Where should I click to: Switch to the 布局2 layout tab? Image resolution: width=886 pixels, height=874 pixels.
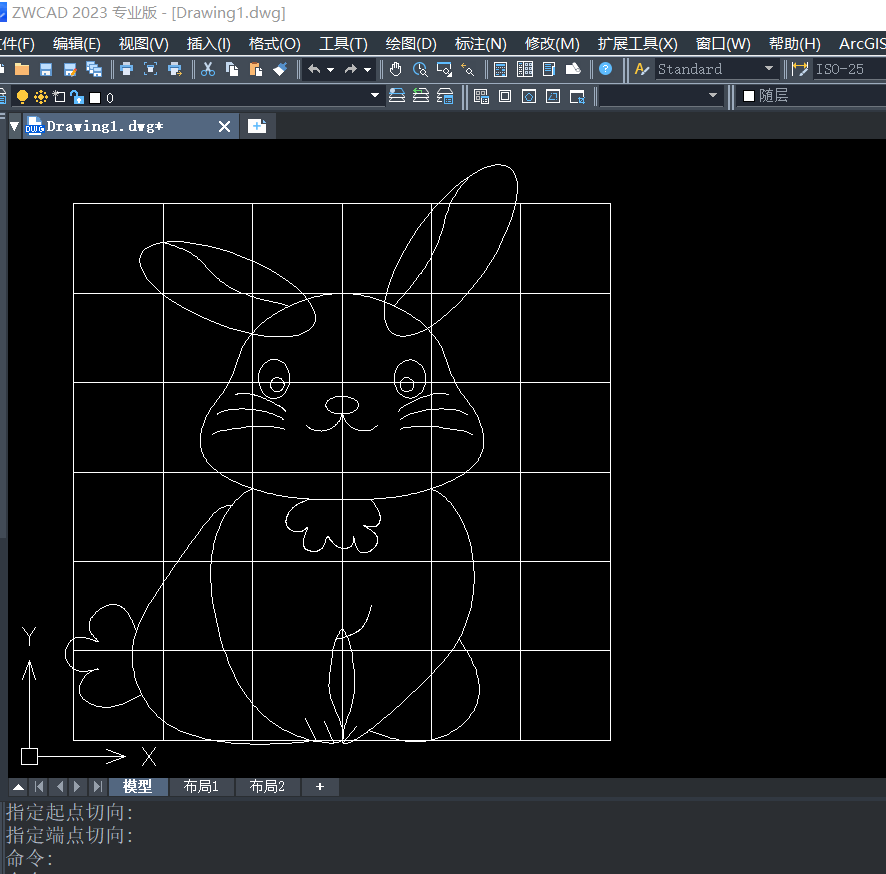pos(267,786)
